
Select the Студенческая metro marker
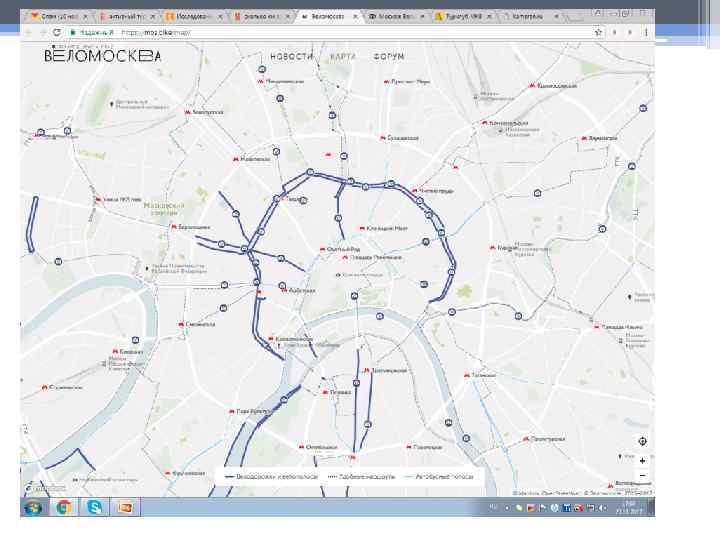pyautogui.click(x=44, y=387)
